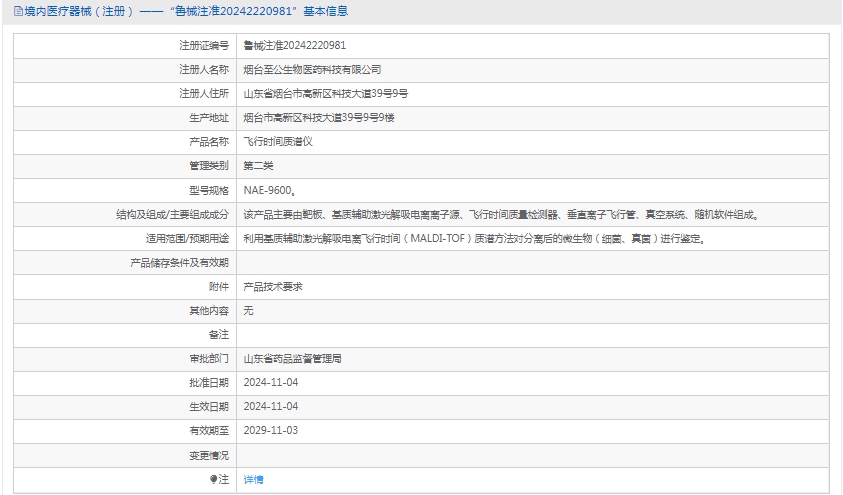Click registration number value 鲁械注准20242220981
The height and width of the screenshot is (495, 843).
pyautogui.click(x=295, y=45)
